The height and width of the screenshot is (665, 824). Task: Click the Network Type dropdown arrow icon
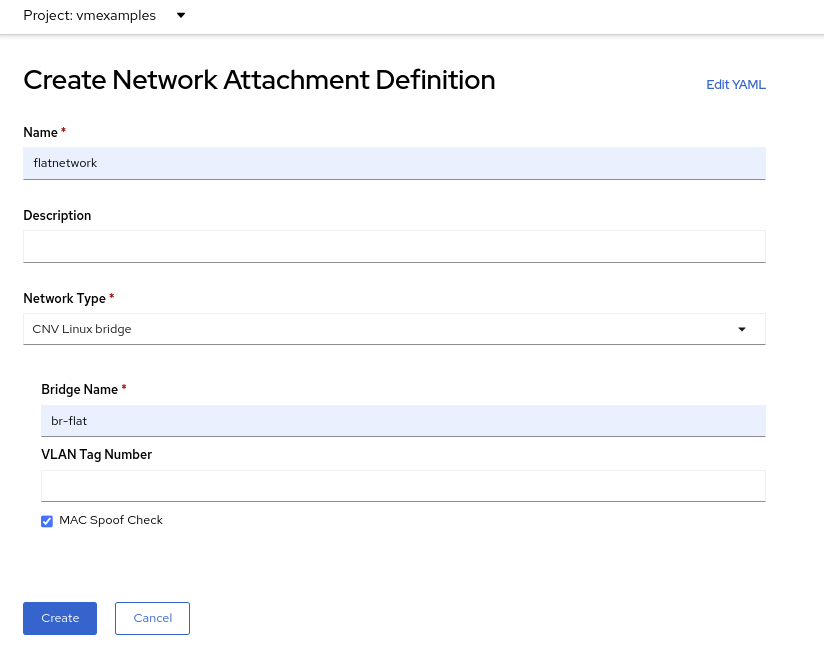click(x=741, y=329)
